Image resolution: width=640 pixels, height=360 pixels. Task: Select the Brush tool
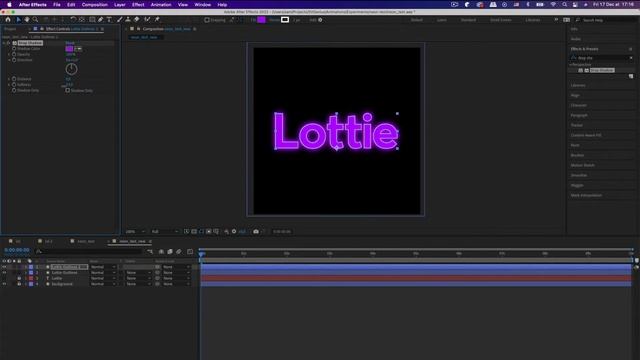(120, 20)
